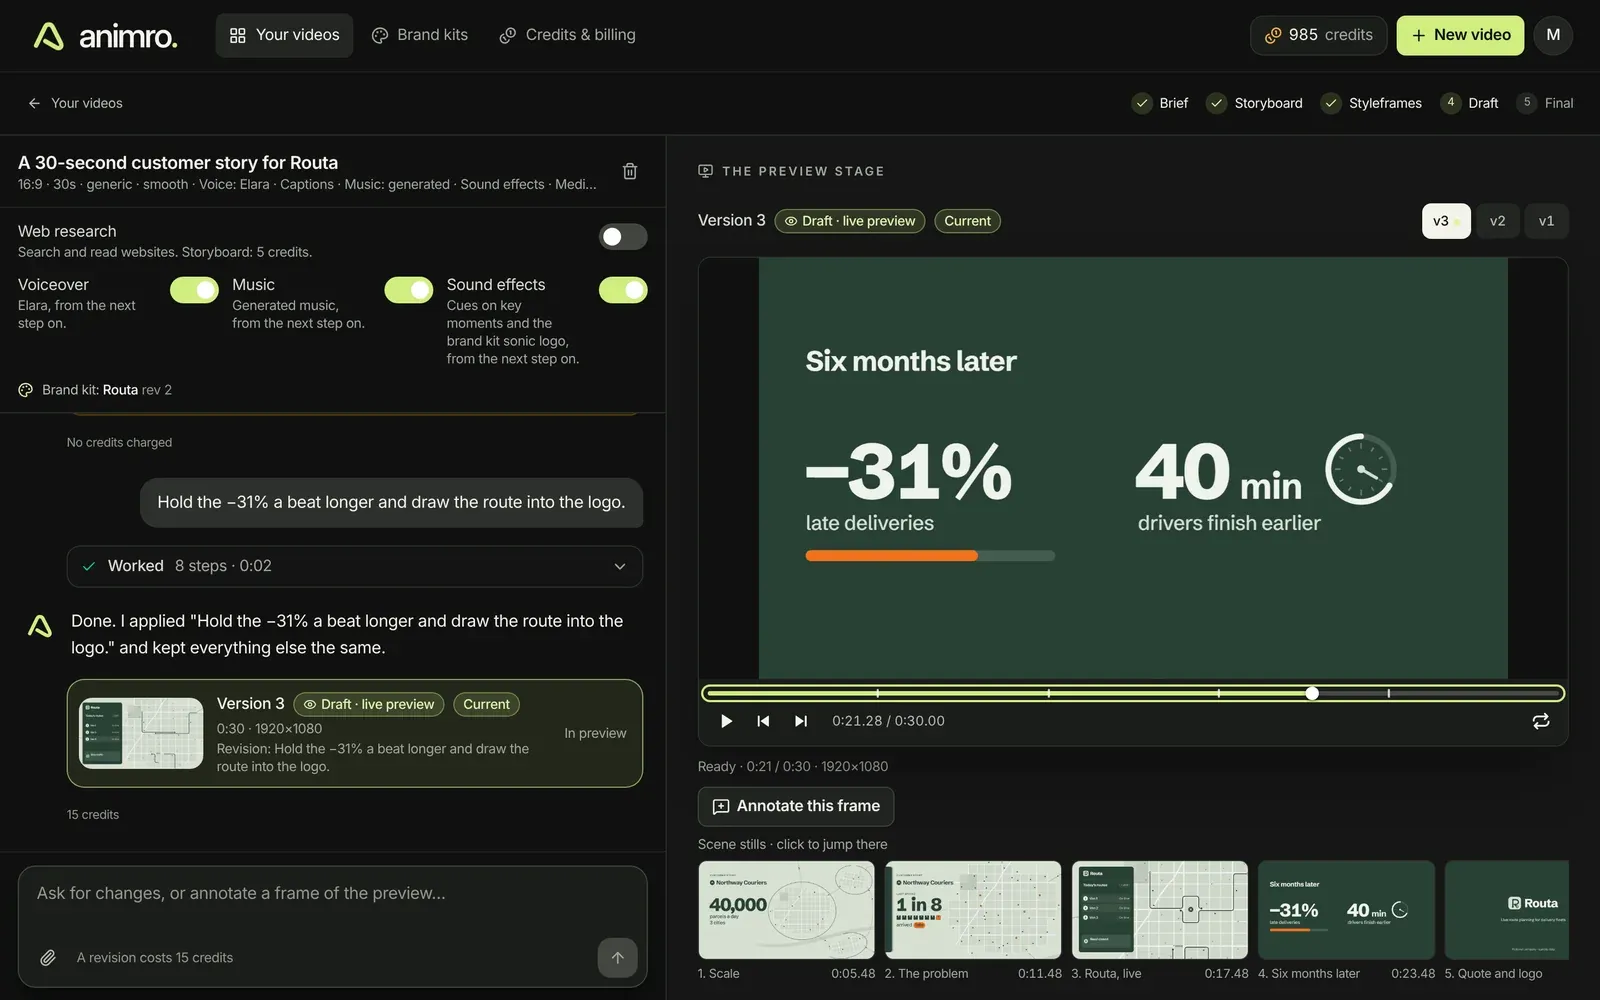Jump to The problem scene still
This screenshot has width=1600, height=1000.
(x=973, y=910)
